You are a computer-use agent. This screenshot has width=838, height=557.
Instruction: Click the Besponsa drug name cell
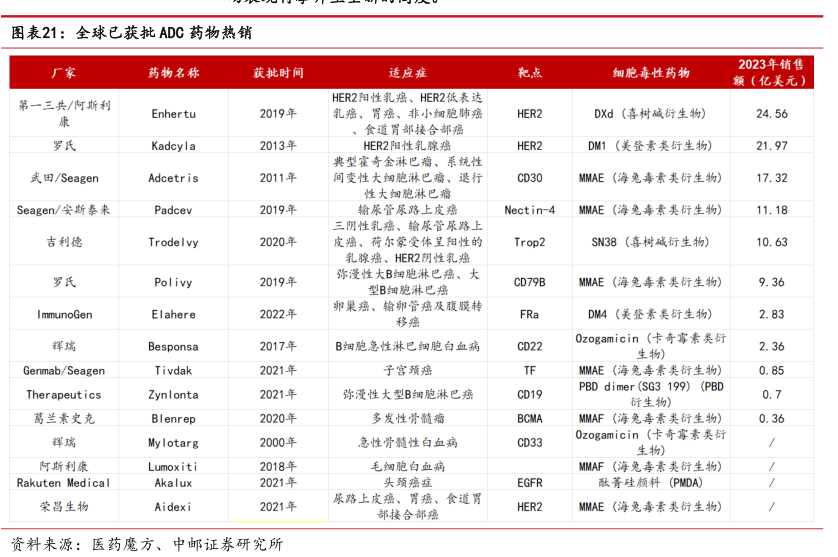point(173,346)
